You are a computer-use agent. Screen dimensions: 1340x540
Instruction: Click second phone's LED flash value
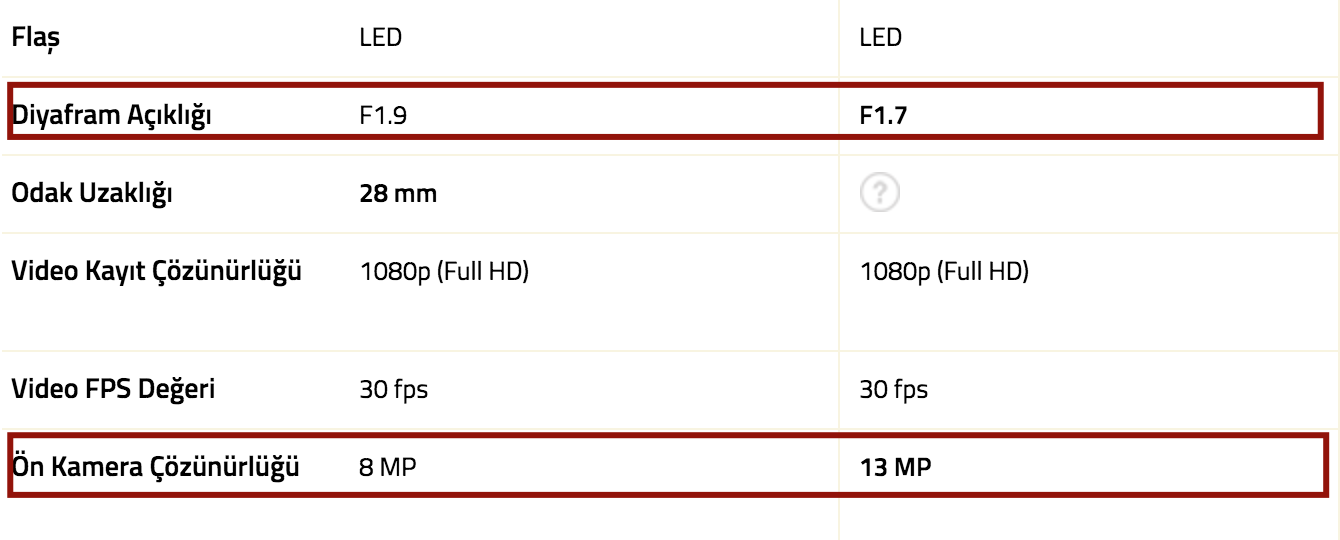[x=881, y=39]
